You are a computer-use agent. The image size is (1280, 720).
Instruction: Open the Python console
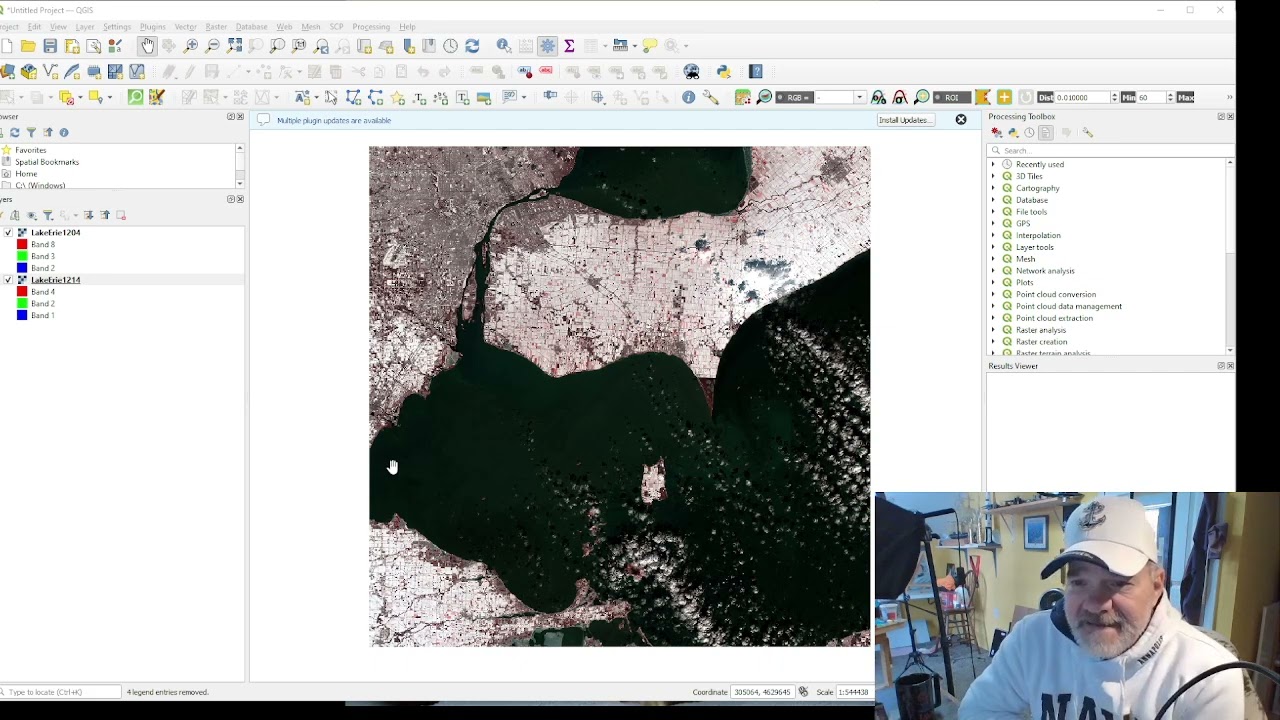coord(724,72)
